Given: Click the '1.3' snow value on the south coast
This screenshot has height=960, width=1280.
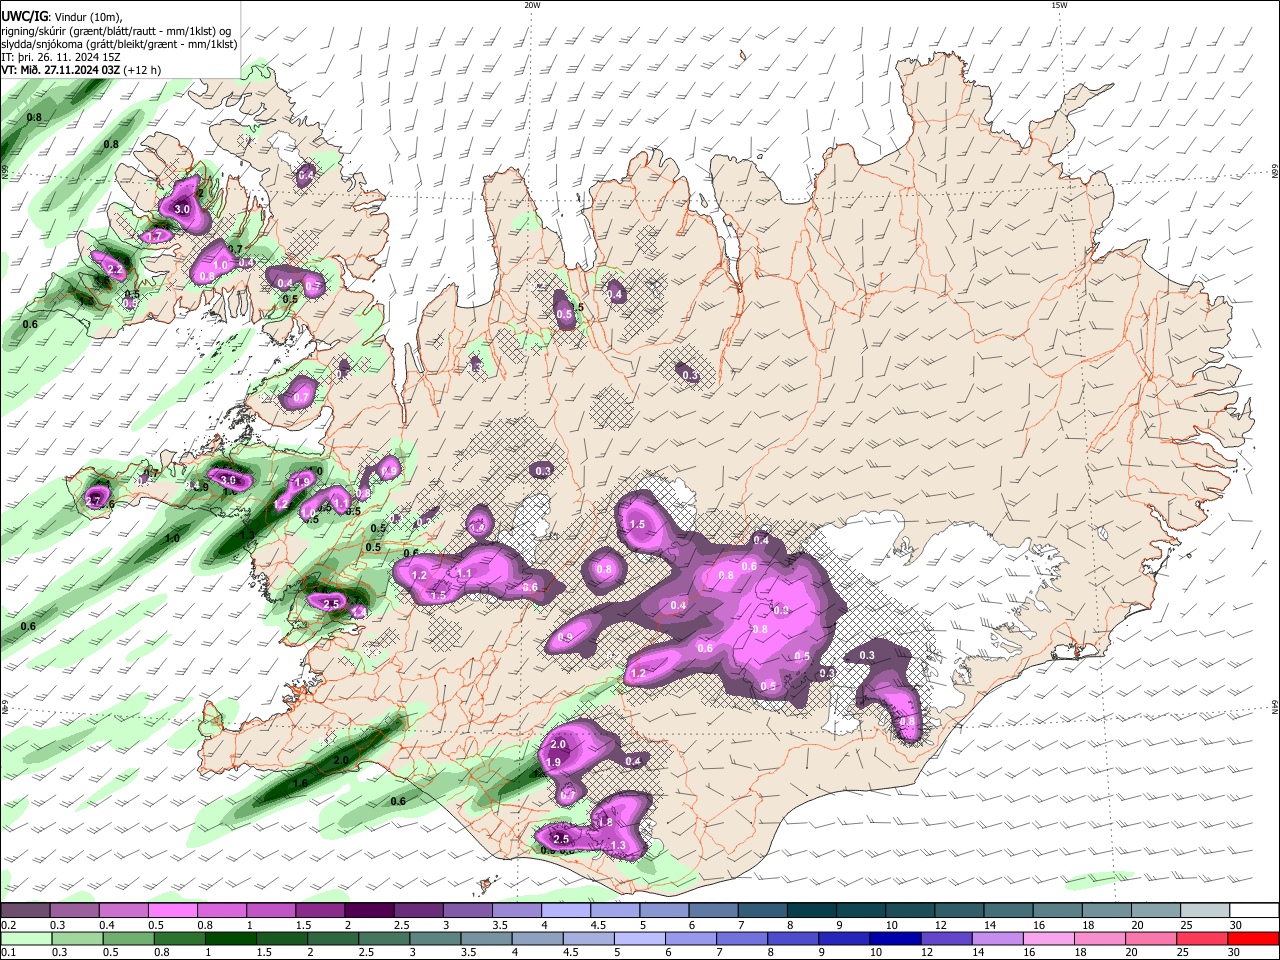Looking at the screenshot, I should click(x=618, y=846).
